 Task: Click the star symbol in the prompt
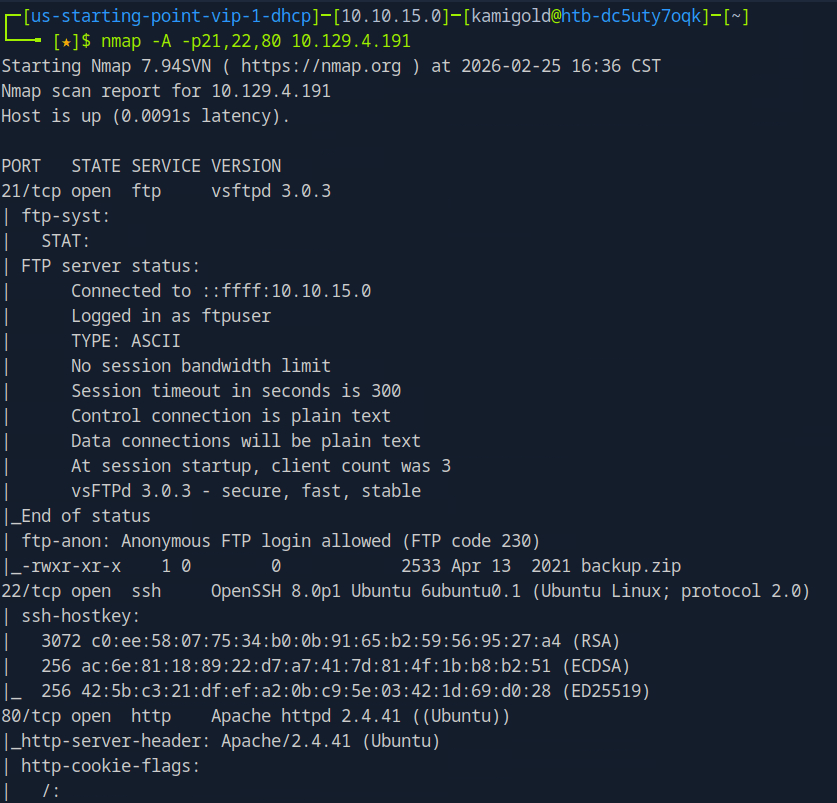[x=65, y=41]
